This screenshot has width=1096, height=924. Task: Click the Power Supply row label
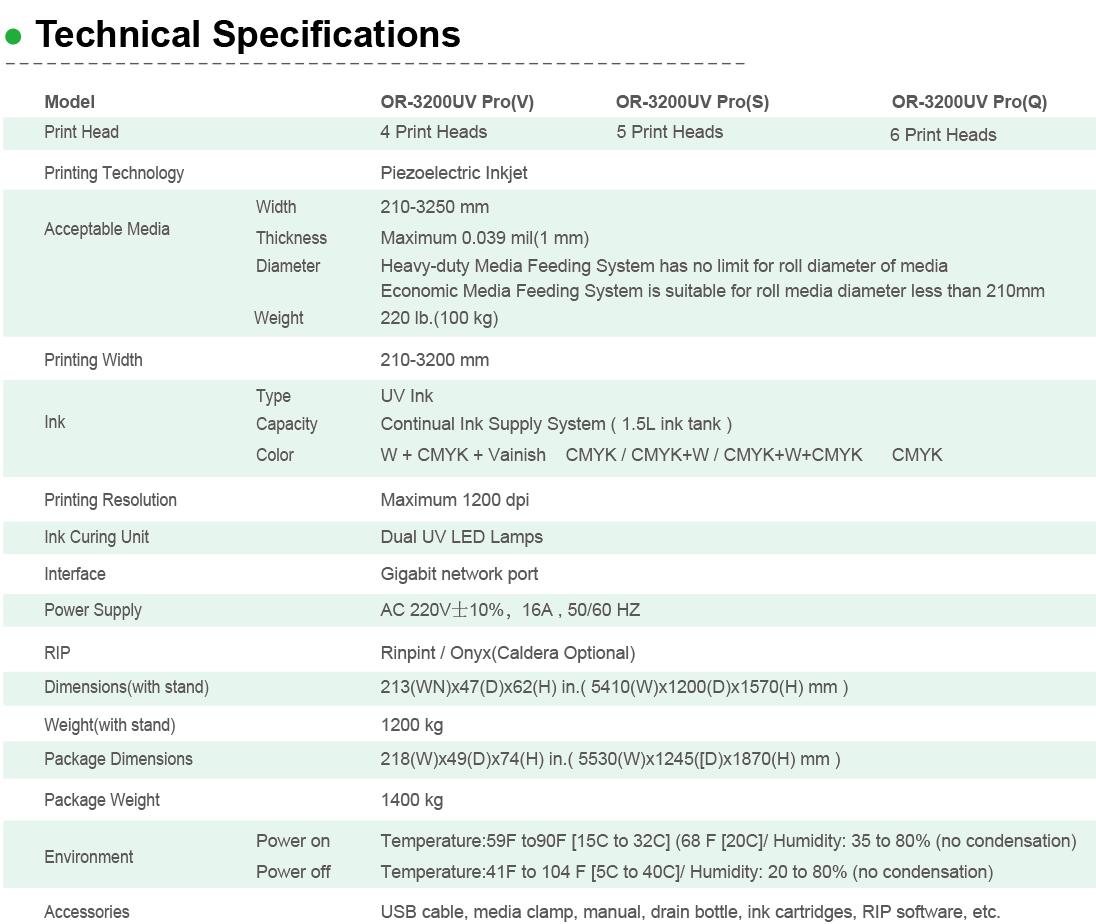(93, 610)
